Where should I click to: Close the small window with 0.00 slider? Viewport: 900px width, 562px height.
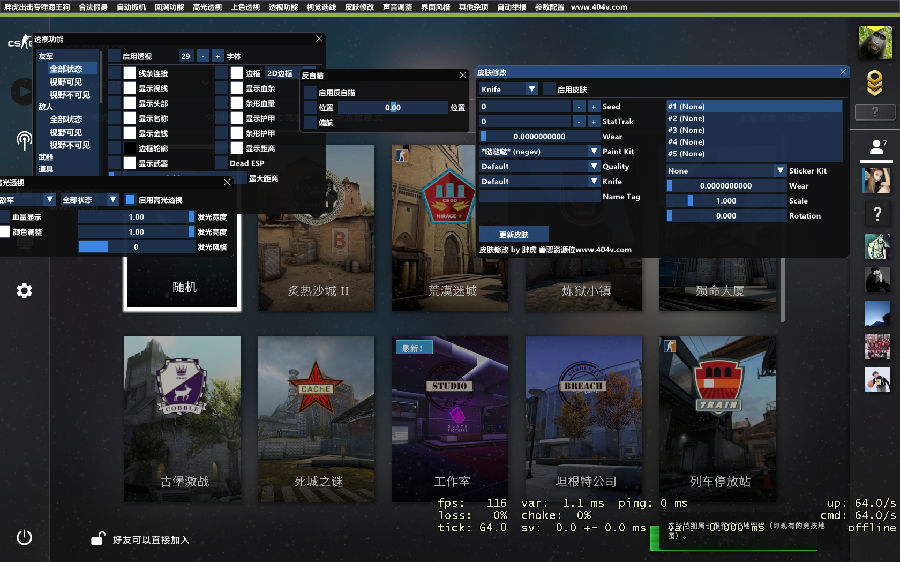(x=463, y=75)
